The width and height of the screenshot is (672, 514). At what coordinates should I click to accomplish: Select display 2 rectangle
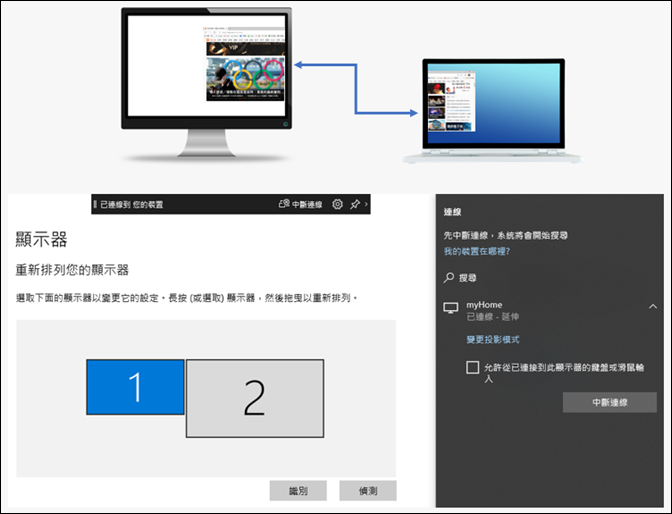tap(255, 398)
